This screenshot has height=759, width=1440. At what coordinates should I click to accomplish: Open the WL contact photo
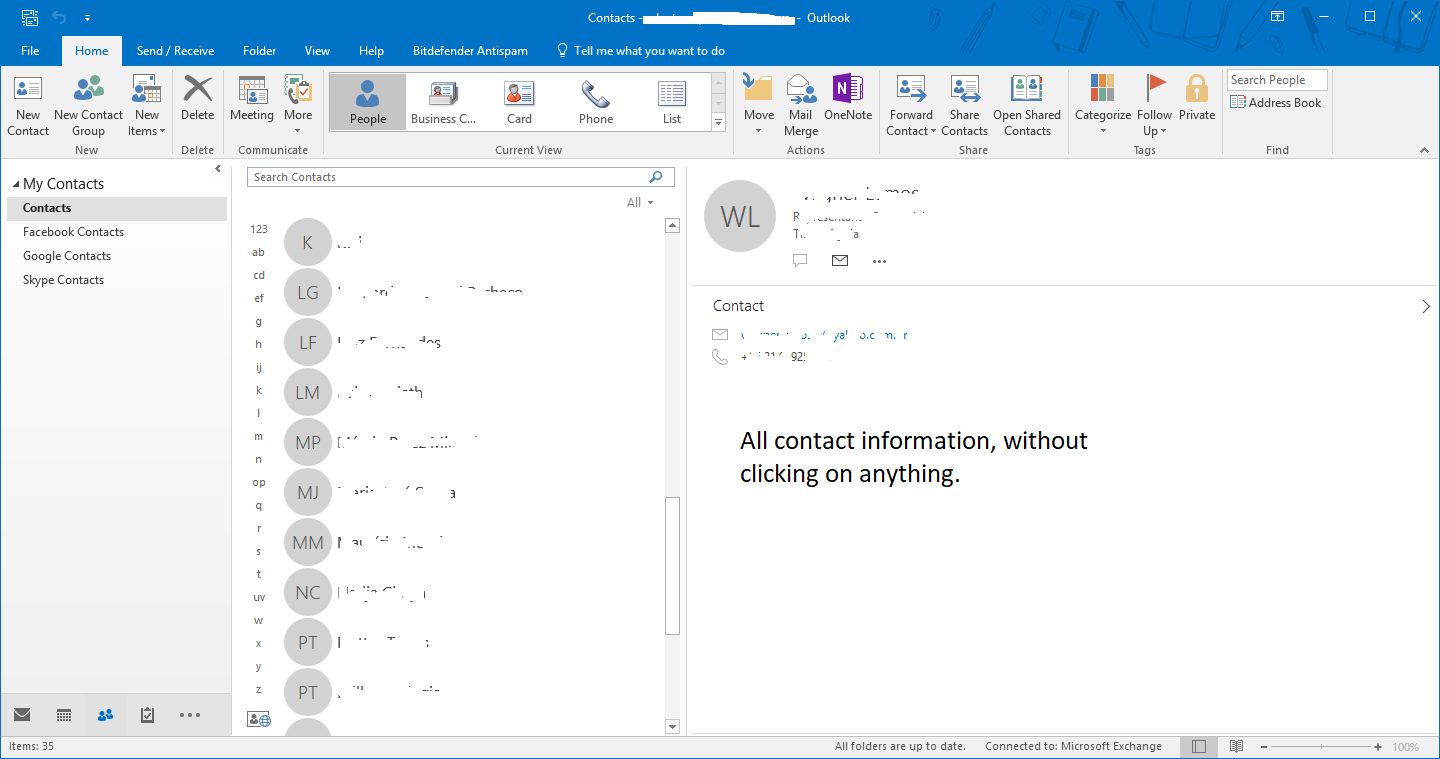pos(740,216)
